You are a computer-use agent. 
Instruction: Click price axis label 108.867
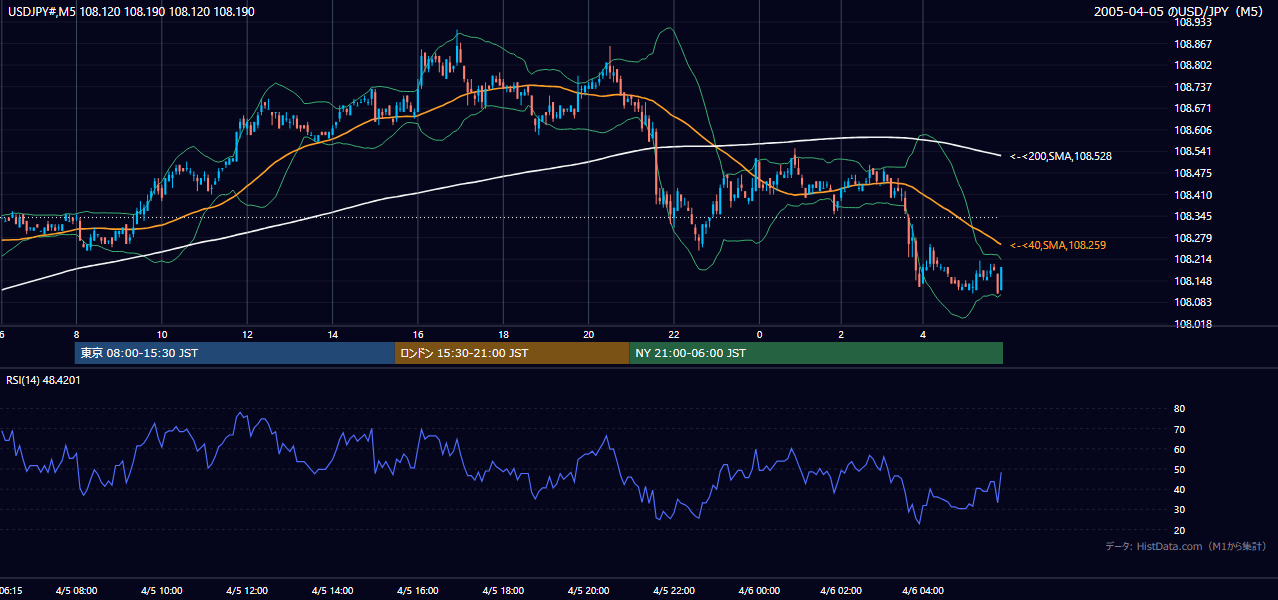tap(1195, 44)
